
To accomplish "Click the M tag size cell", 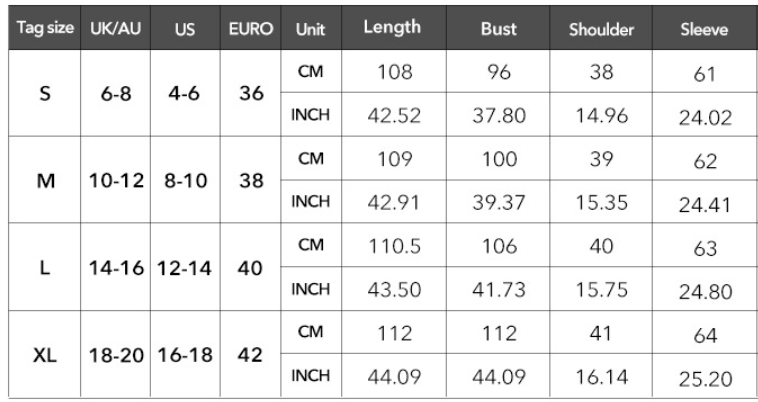I will (x=45, y=181).
